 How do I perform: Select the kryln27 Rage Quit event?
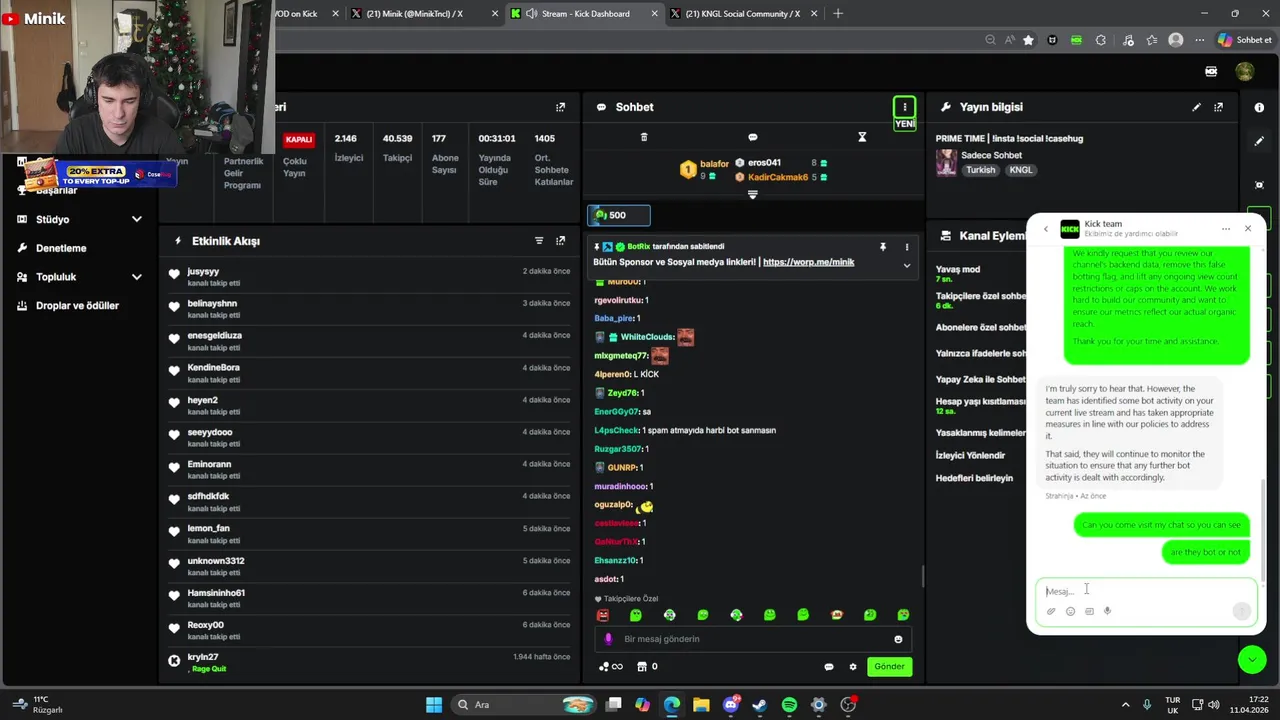[369, 662]
